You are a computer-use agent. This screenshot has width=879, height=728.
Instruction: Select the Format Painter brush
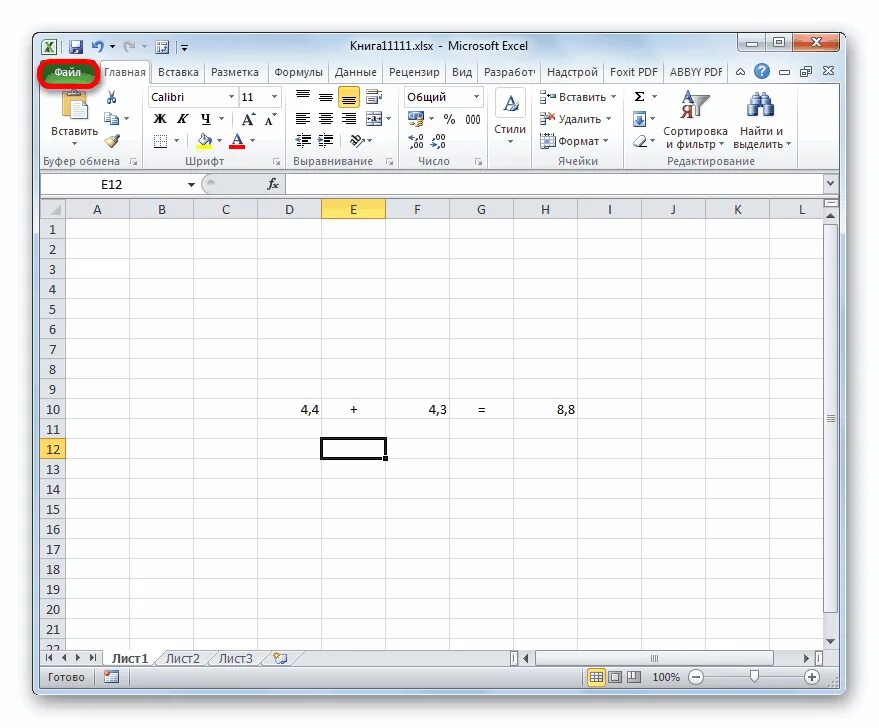pos(112,141)
